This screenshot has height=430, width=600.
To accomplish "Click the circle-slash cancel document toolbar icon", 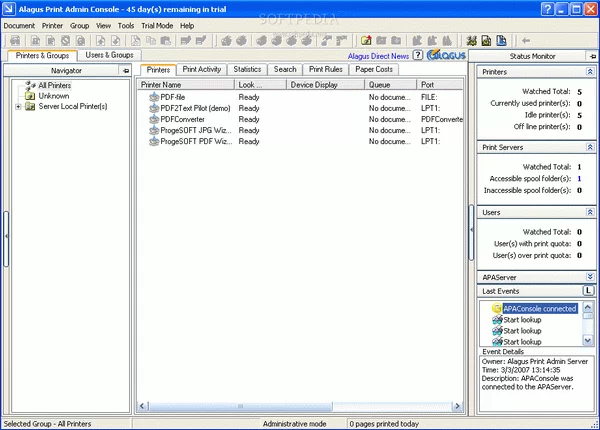I will [66, 40].
